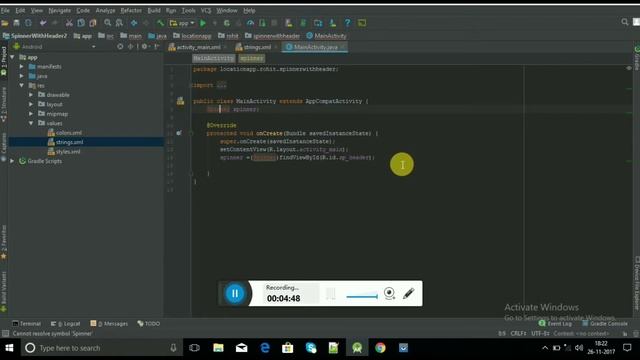Open the Logcat tool window
Image resolution: width=640 pixels, height=360 pixels.
(x=65, y=324)
